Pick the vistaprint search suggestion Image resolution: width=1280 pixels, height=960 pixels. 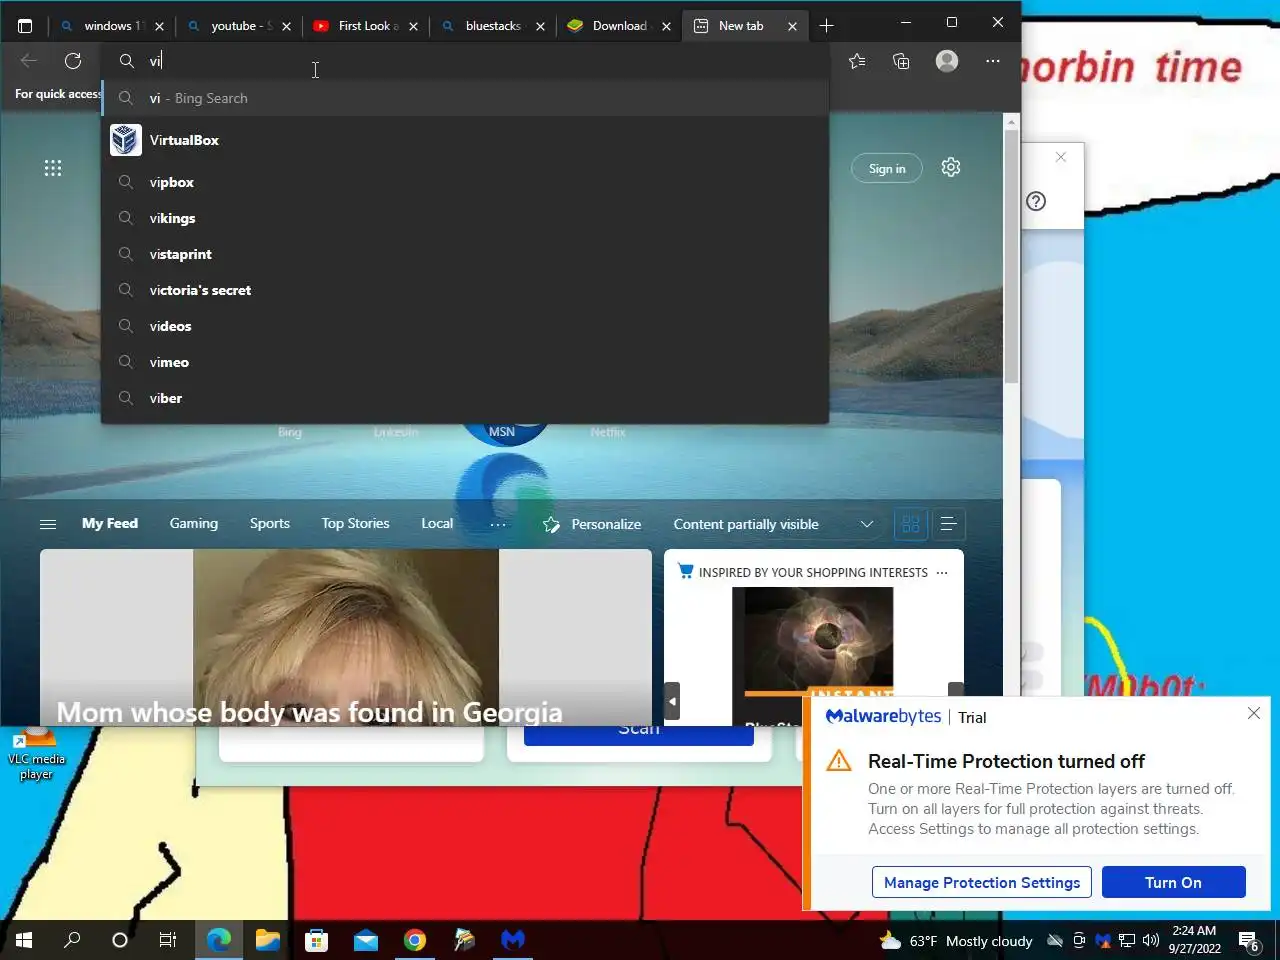pyautogui.click(x=465, y=254)
